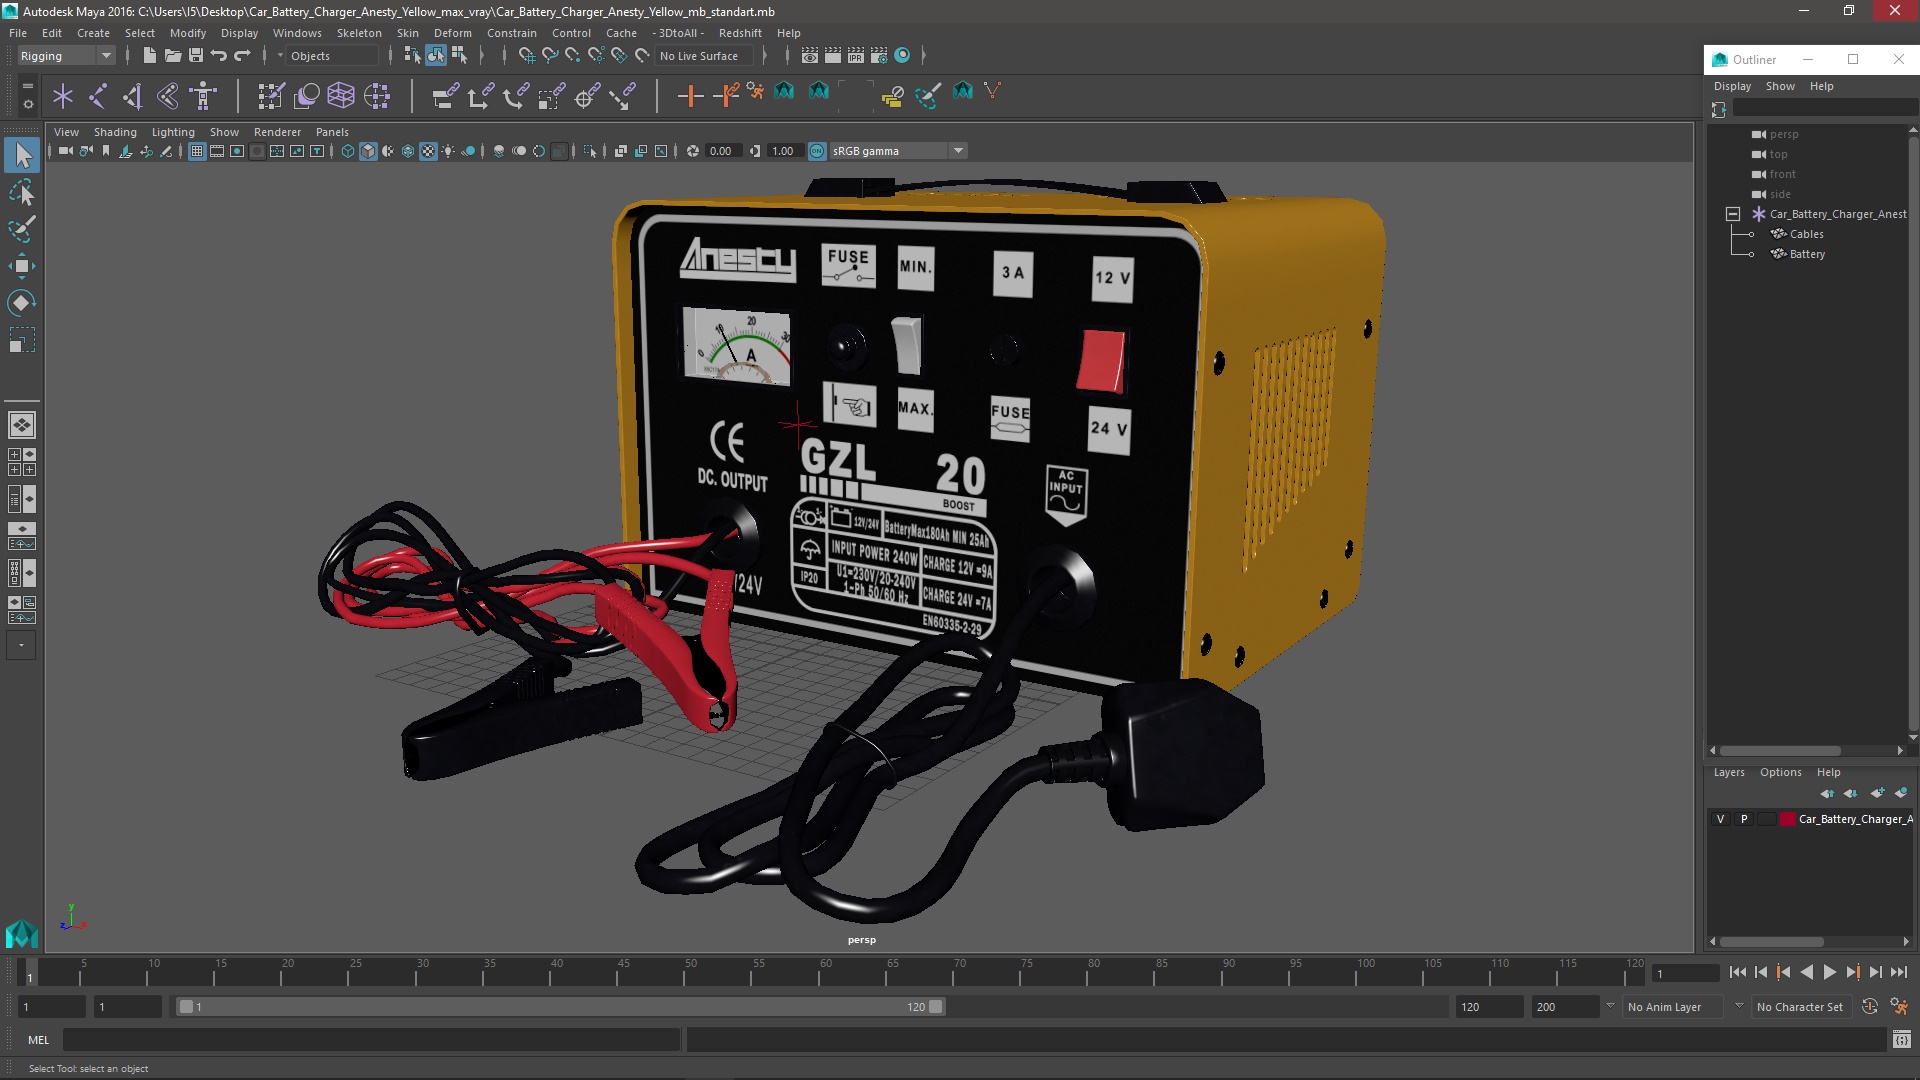The image size is (1920, 1080).
Task: Open Render Settings clapperboard gear icon
Action: coord(879,56)
